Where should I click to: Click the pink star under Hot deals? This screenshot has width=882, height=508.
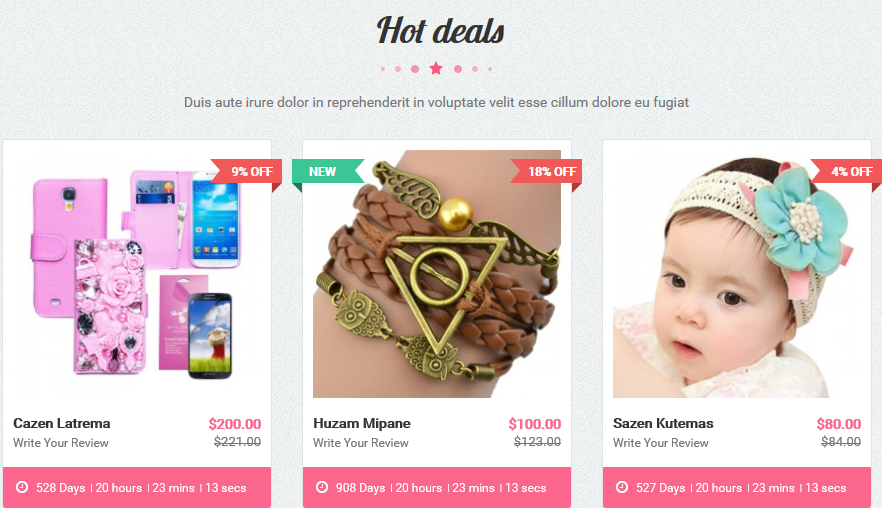436,69
